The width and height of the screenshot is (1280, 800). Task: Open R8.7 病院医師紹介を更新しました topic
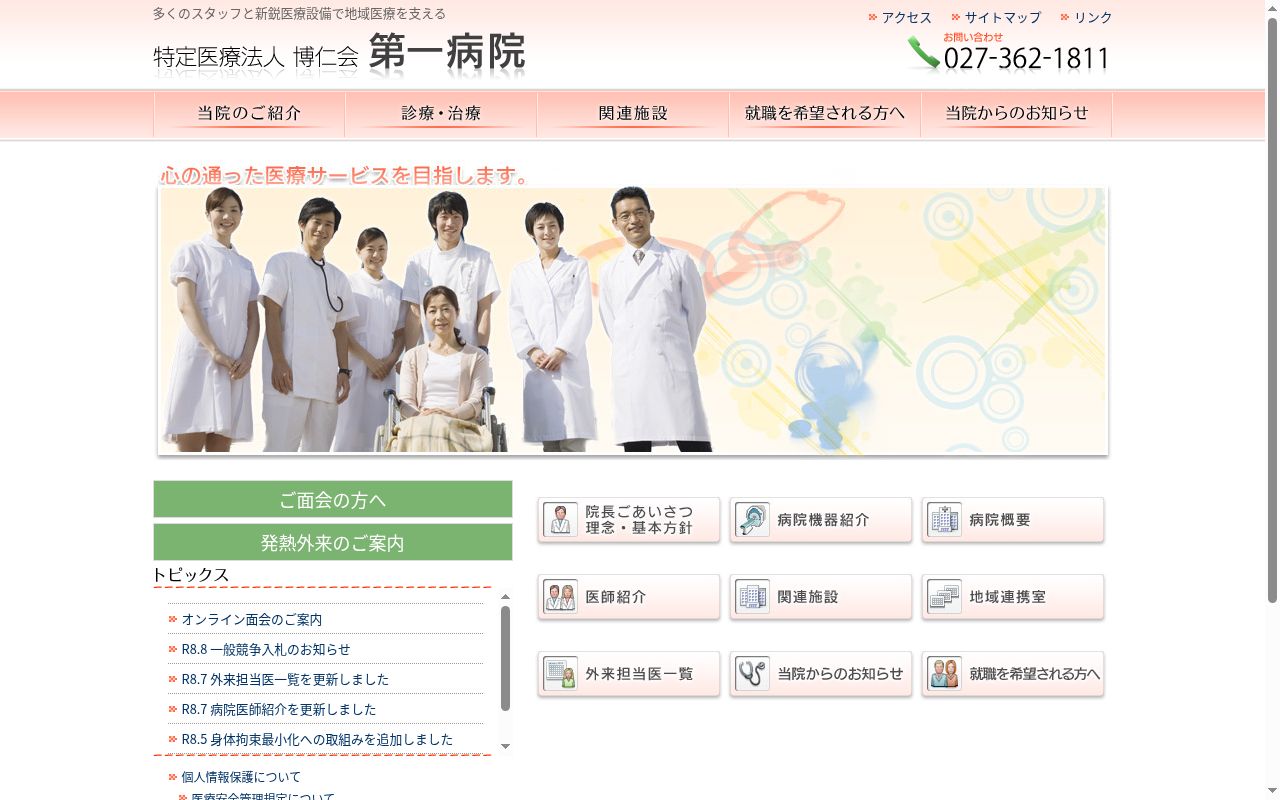click(x=279, y=710)
